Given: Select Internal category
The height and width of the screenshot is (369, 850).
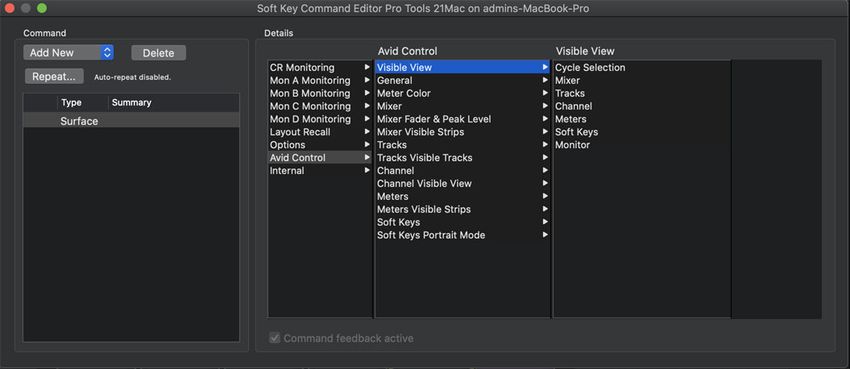Looking at the screenshot, I should (x=320, y=171).
